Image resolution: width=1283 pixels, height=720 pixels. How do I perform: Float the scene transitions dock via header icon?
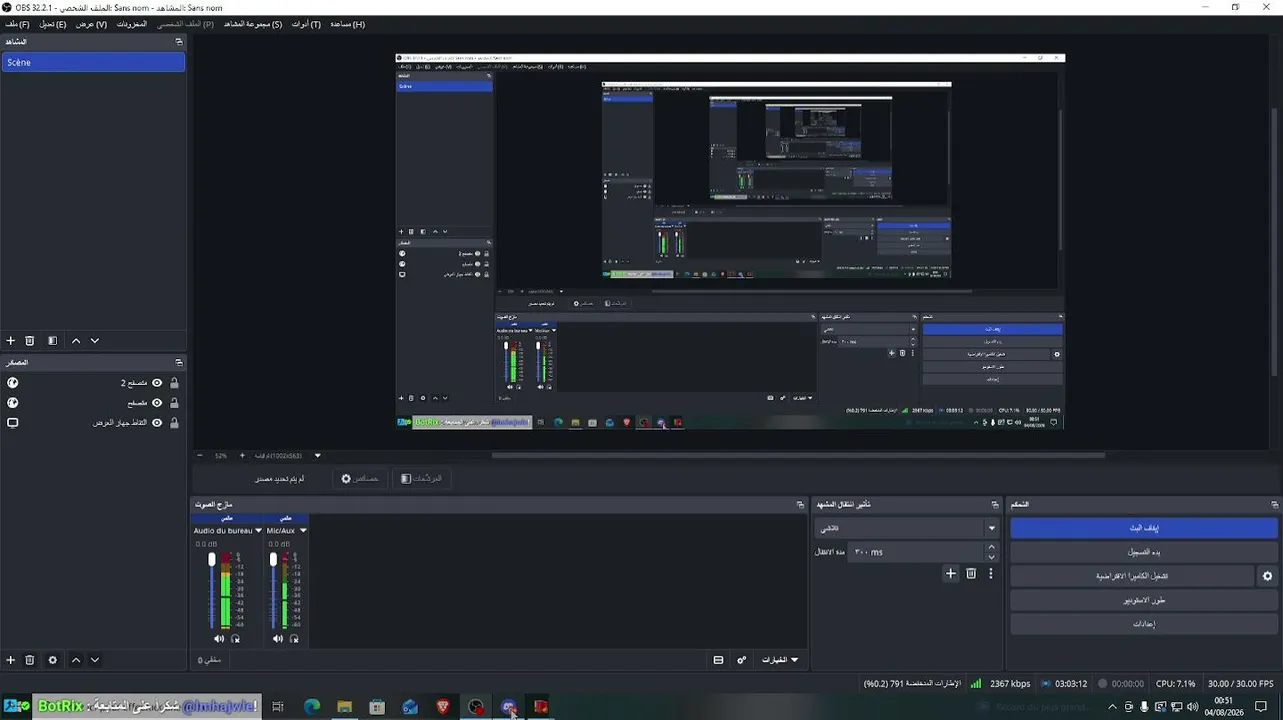pos(995,505)
